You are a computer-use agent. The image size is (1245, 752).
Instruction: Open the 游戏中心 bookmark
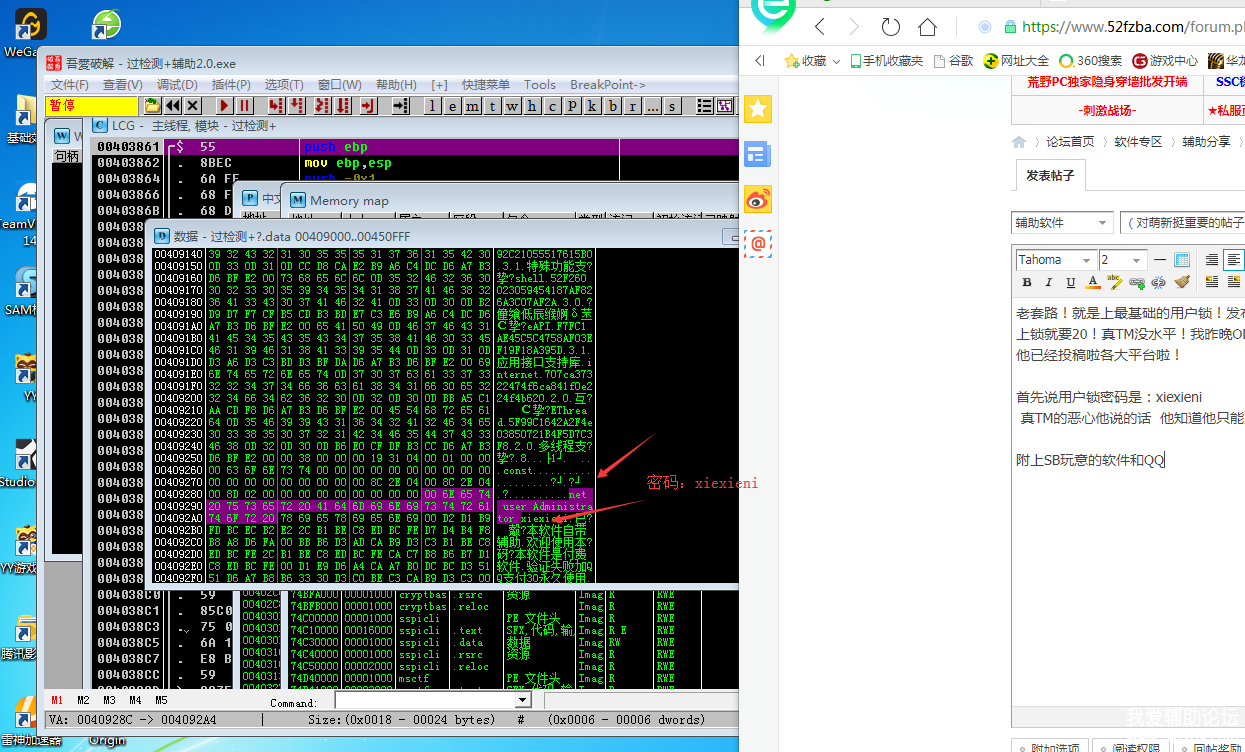(x=1165, y=60)
